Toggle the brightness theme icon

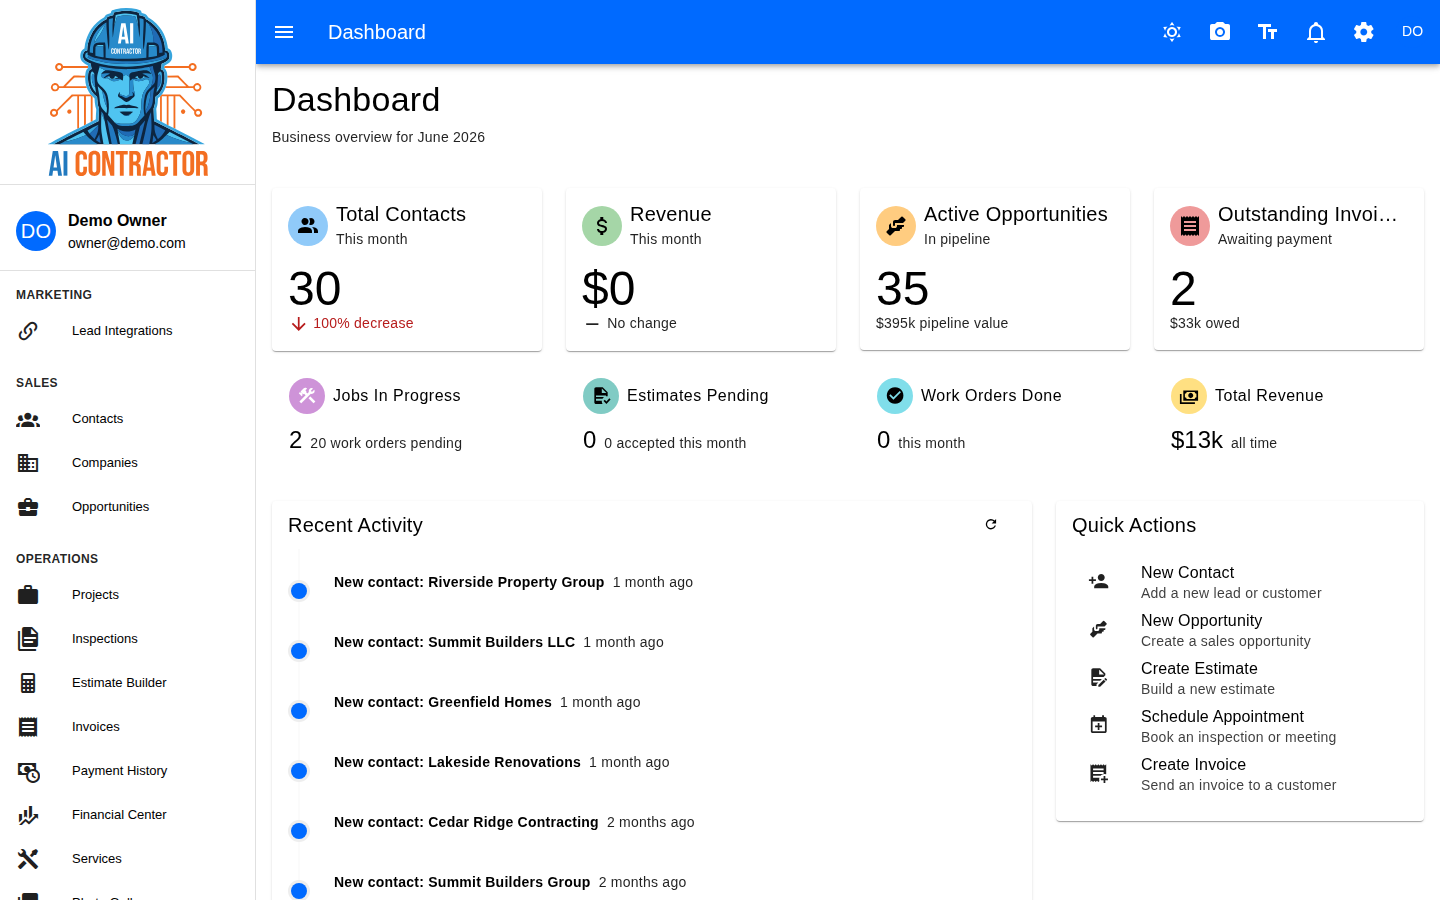coord(1172,32)
